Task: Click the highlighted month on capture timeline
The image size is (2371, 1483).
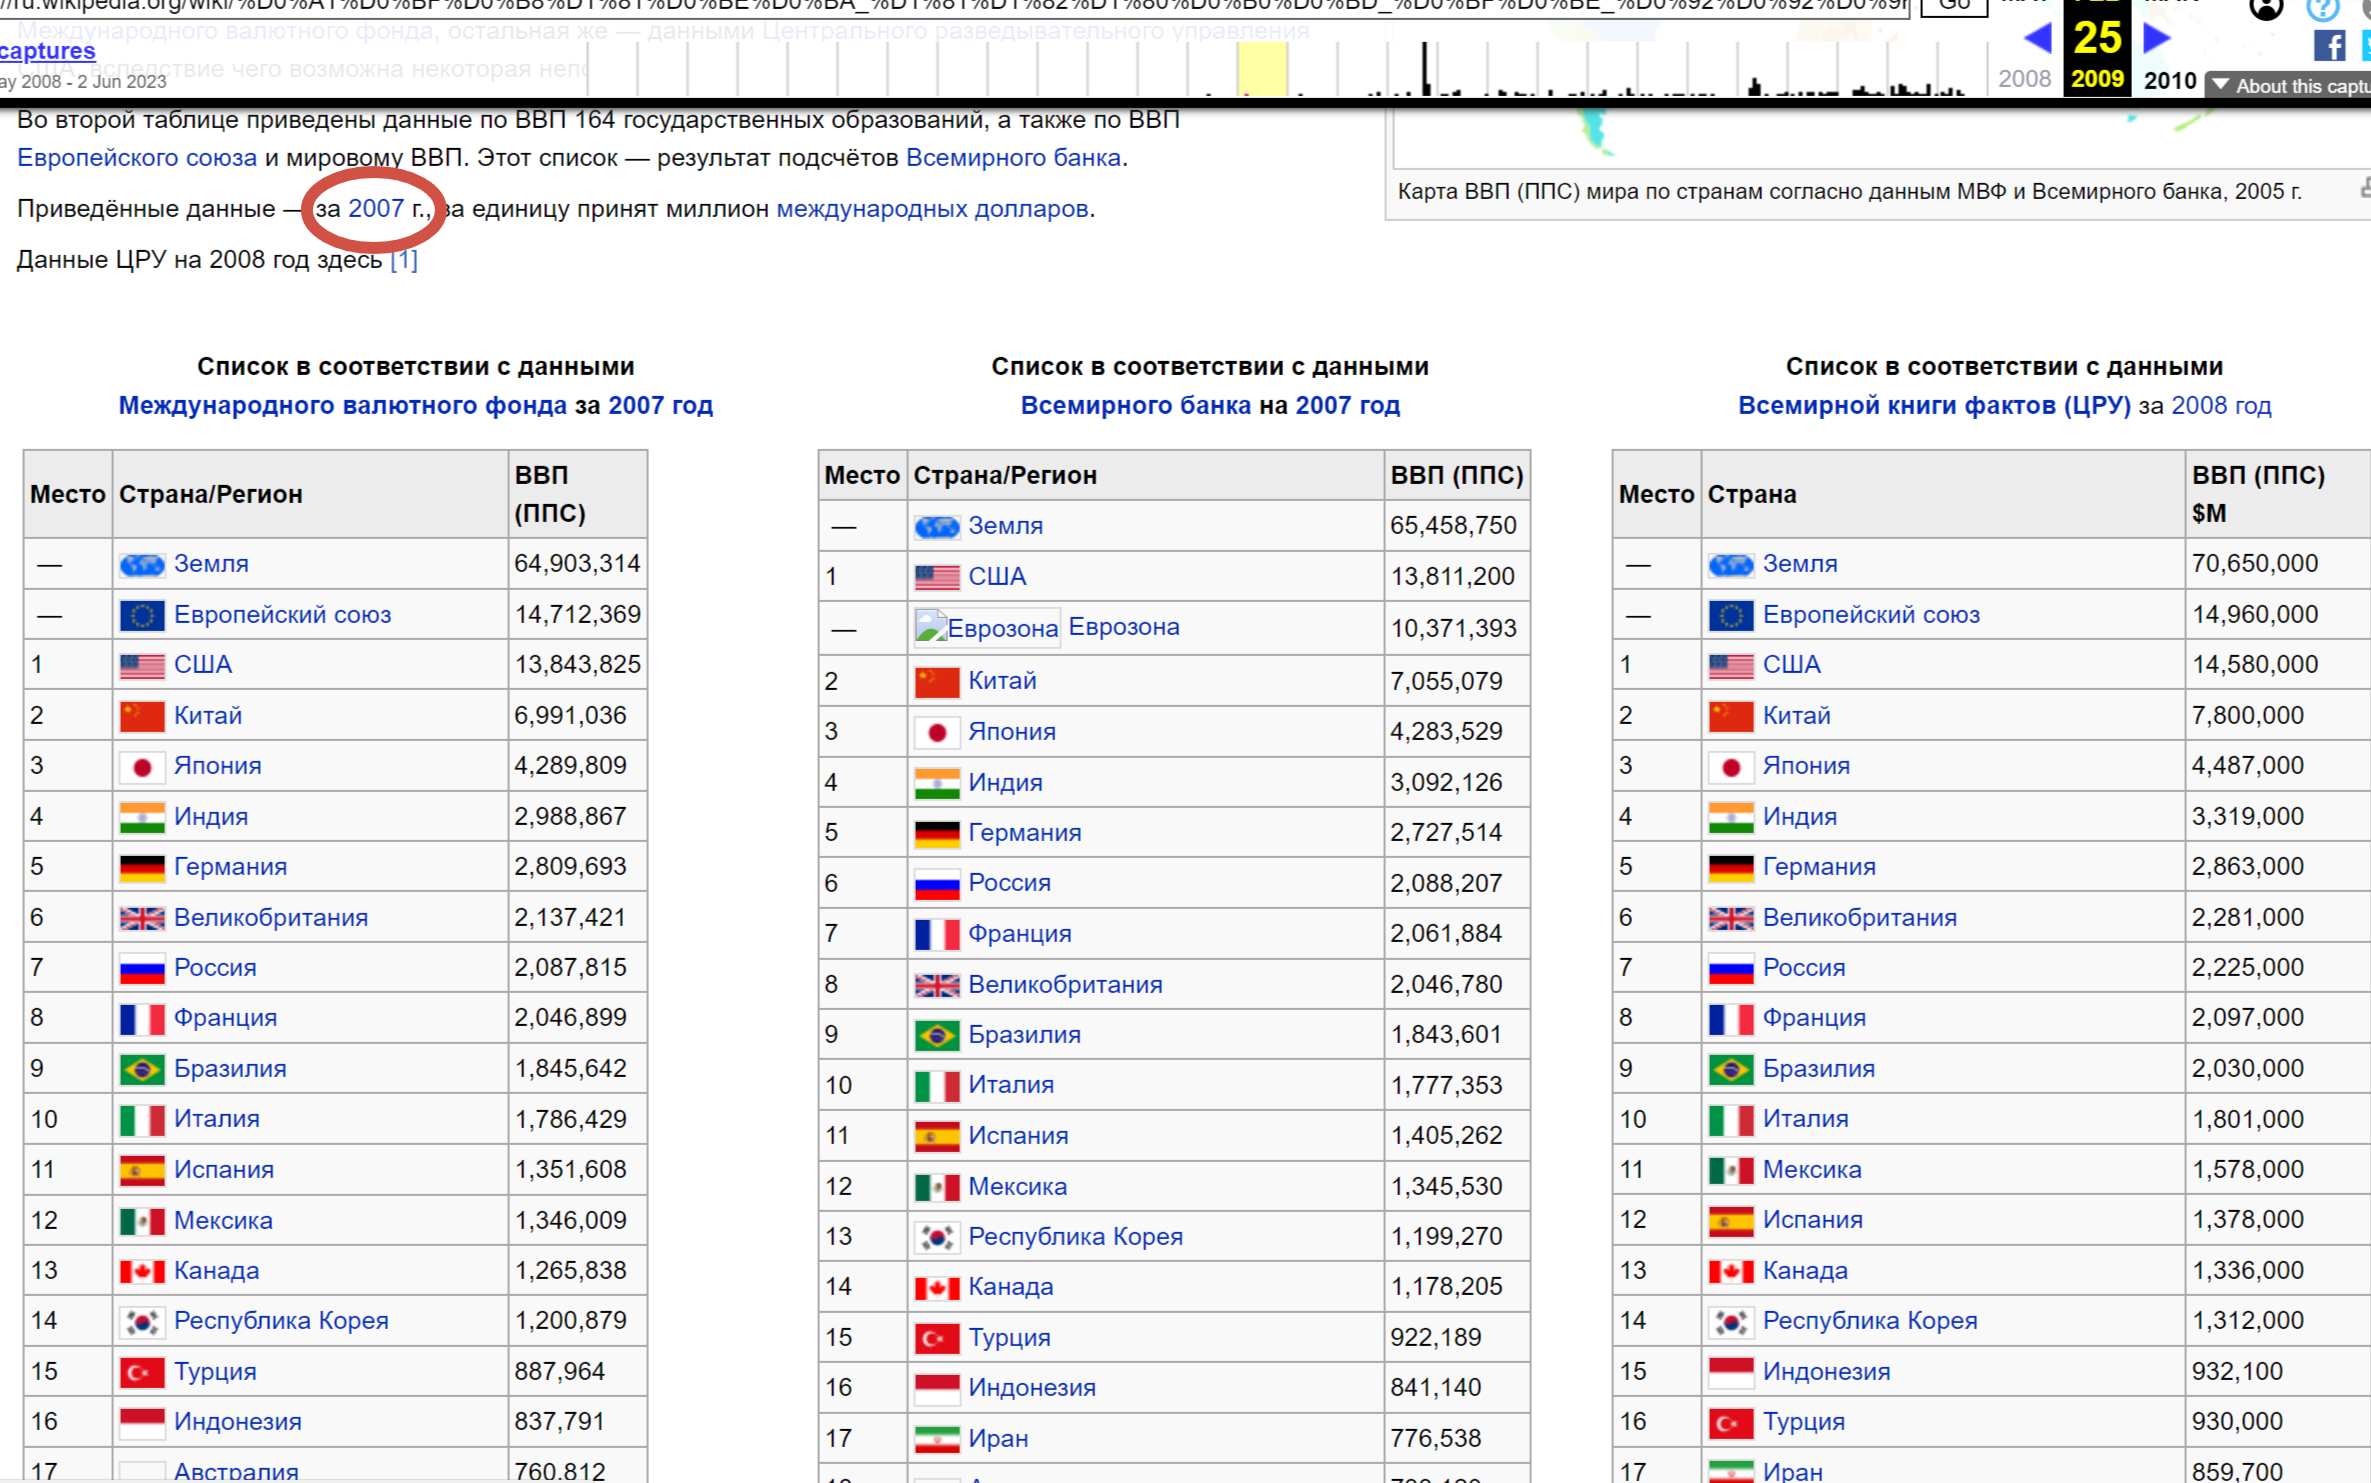Action: [x=1262, y=70]
